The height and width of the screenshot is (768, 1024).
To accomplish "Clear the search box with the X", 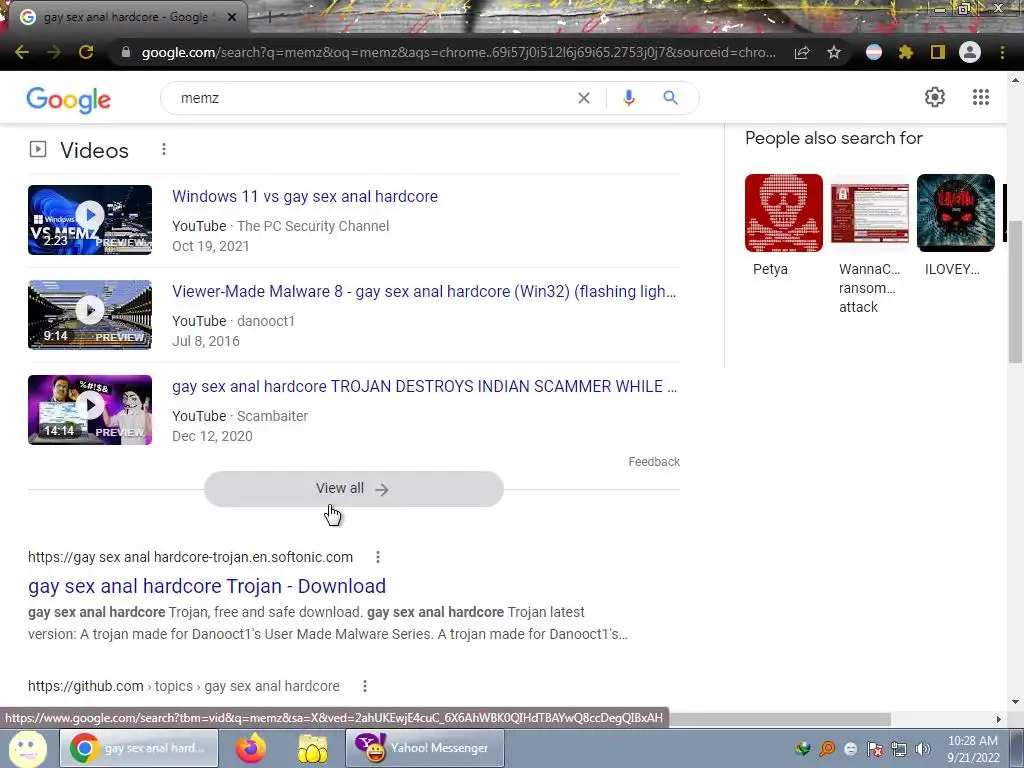I will click(584, 98).
